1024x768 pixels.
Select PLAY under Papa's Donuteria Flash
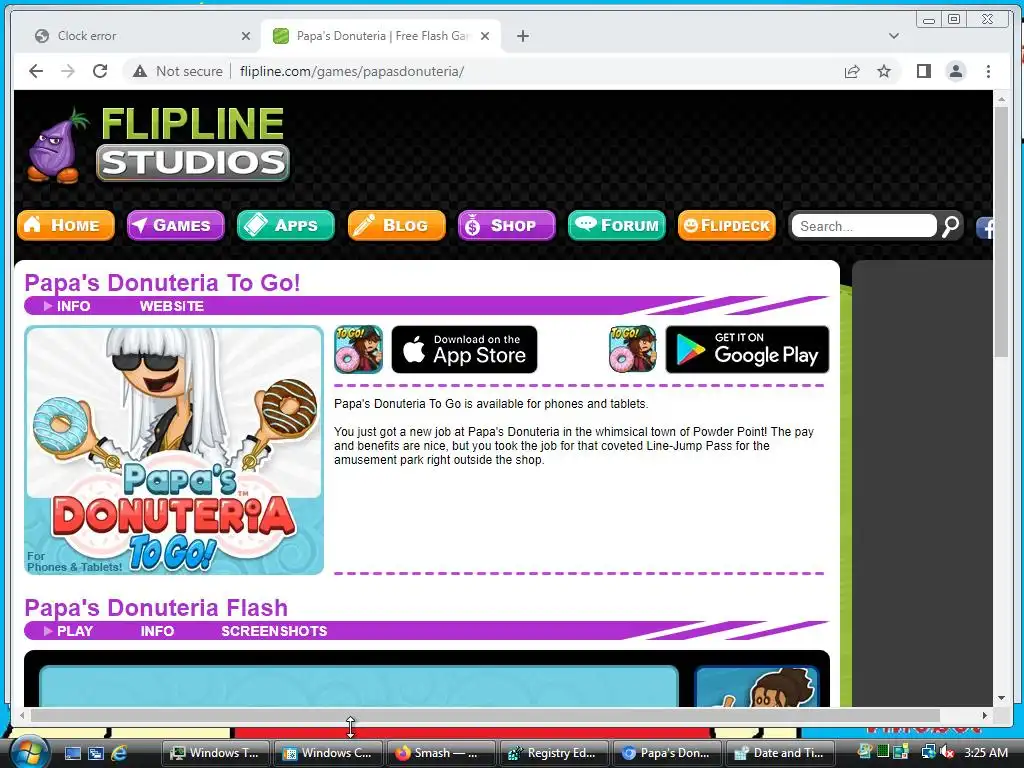coord(75,631)
